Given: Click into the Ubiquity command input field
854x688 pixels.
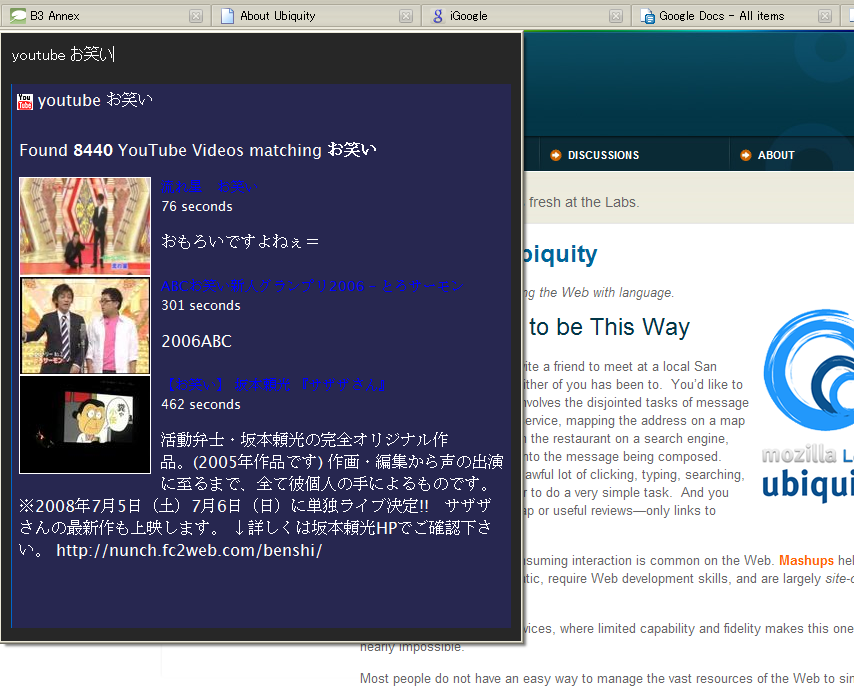Looking at the screenshot, I should (260, 56).
